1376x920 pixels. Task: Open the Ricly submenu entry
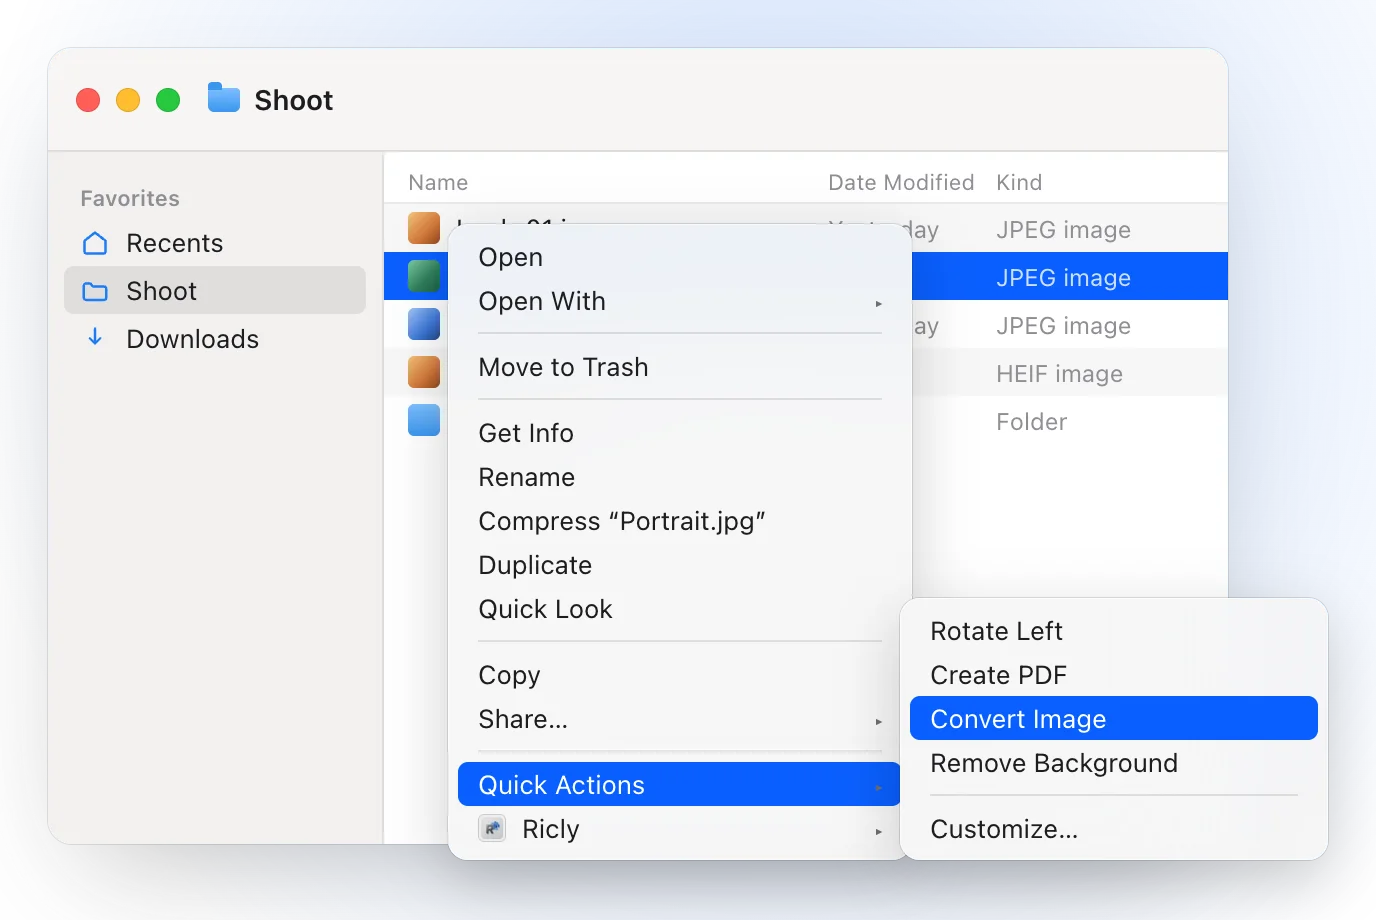[680, 829]
